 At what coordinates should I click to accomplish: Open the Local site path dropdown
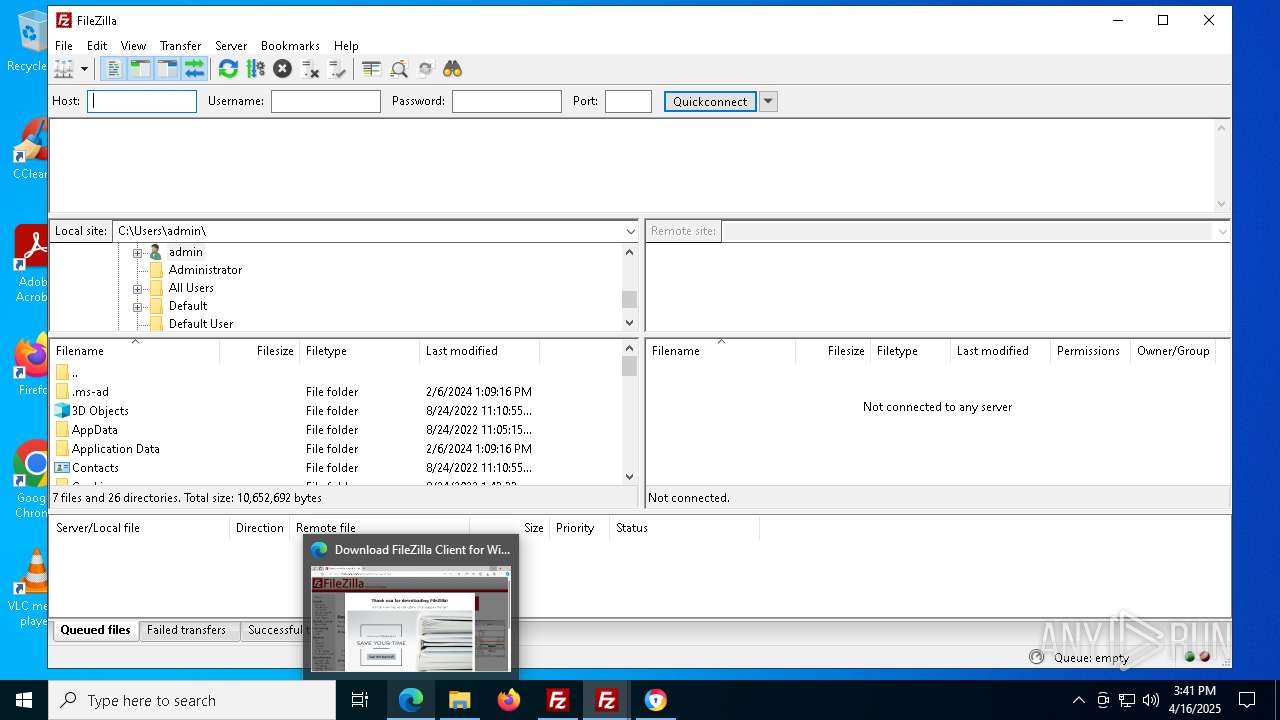point(630,231)
